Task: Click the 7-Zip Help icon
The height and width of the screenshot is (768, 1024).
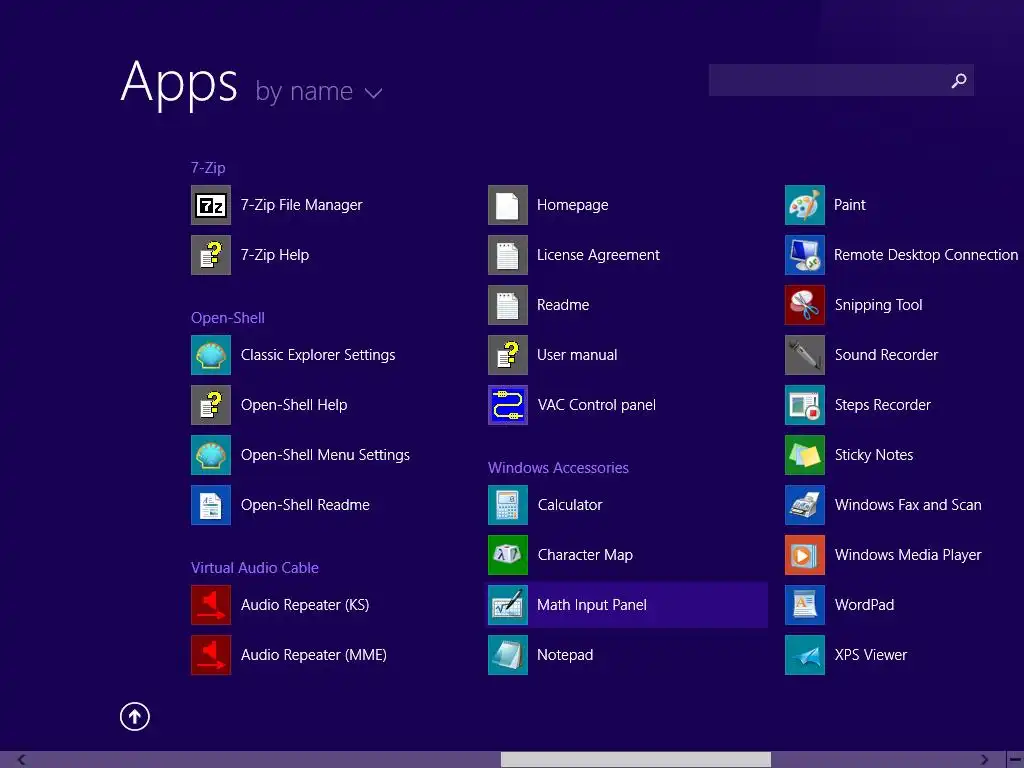Action: pyautogui.click(x=210, y=255)
